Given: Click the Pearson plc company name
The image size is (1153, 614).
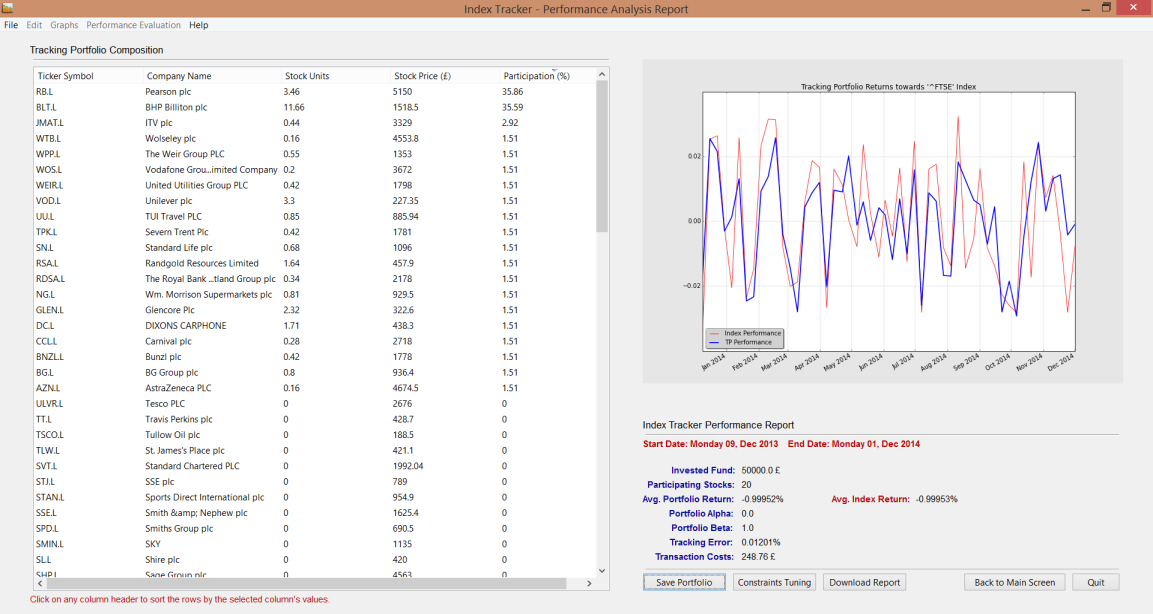Looking at the screenshot, I should (168, 92).
